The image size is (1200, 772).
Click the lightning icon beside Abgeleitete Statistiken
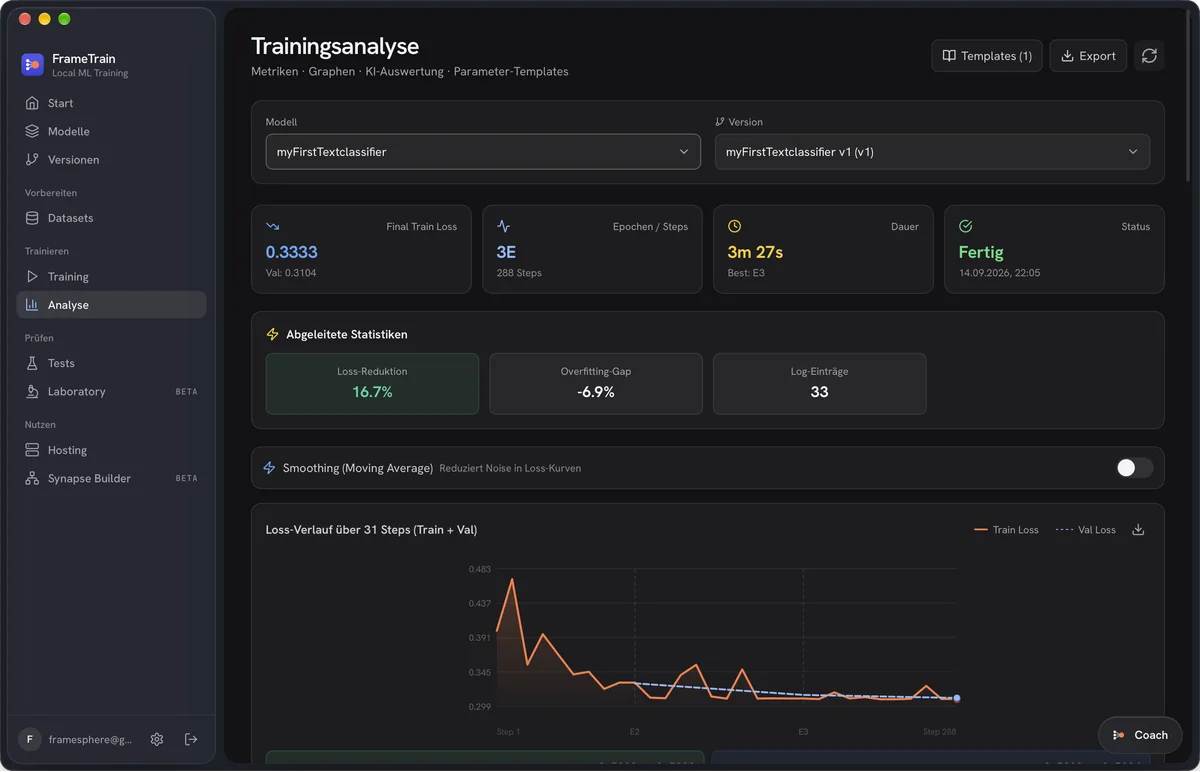coord(272,335)
